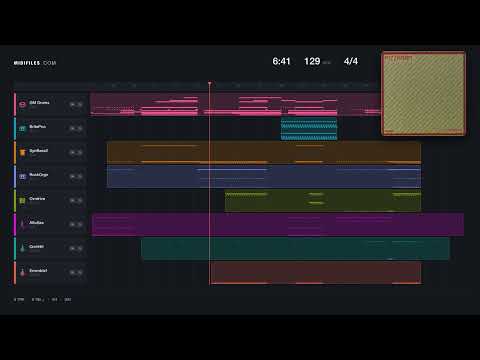Click the RockOrgn organ instrument icon
Image resolution: width=480 pixels, height=360 pixels.
point(22,176)
